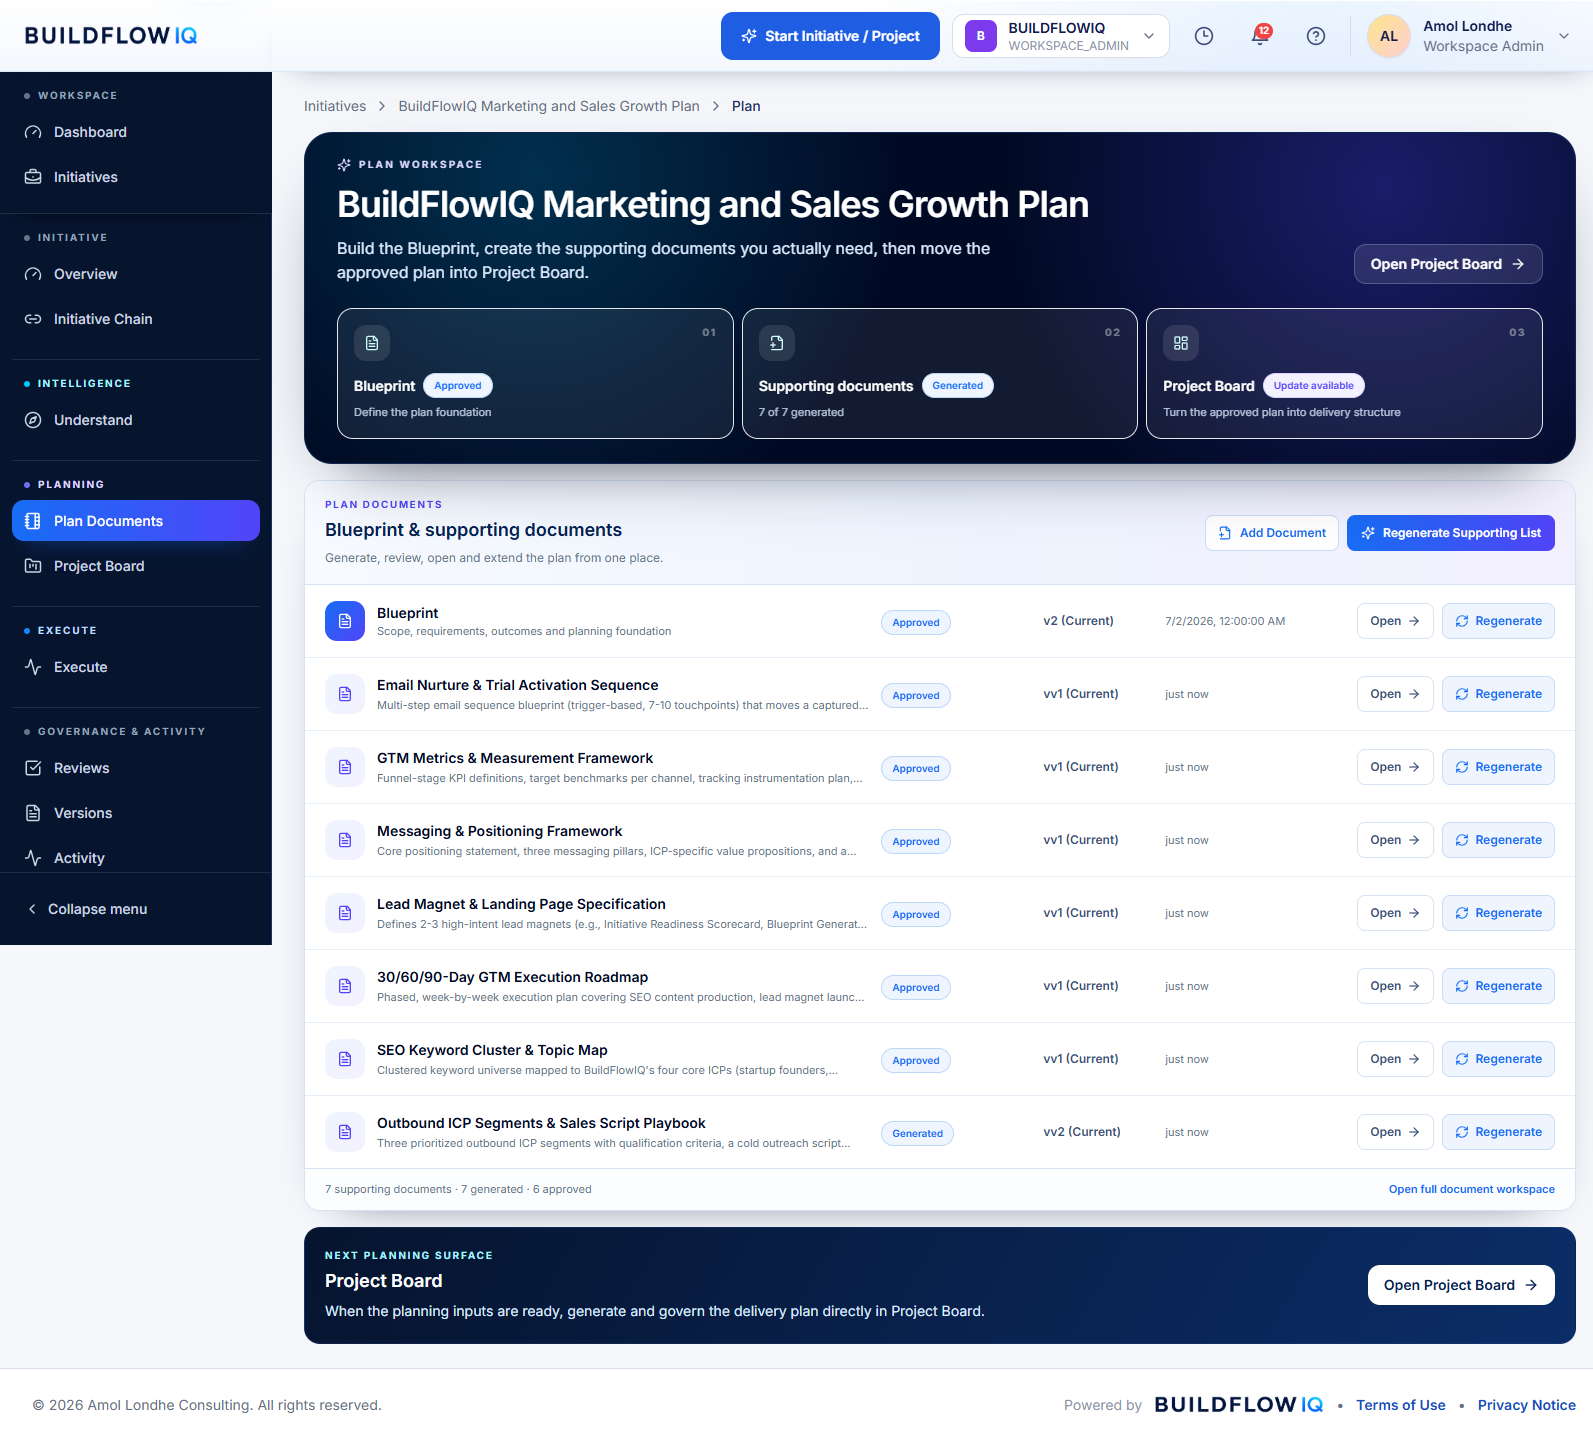Screen dimensions: 1593x1441
Task: Check the notifications bell icon
Action: coord(1260,36)
